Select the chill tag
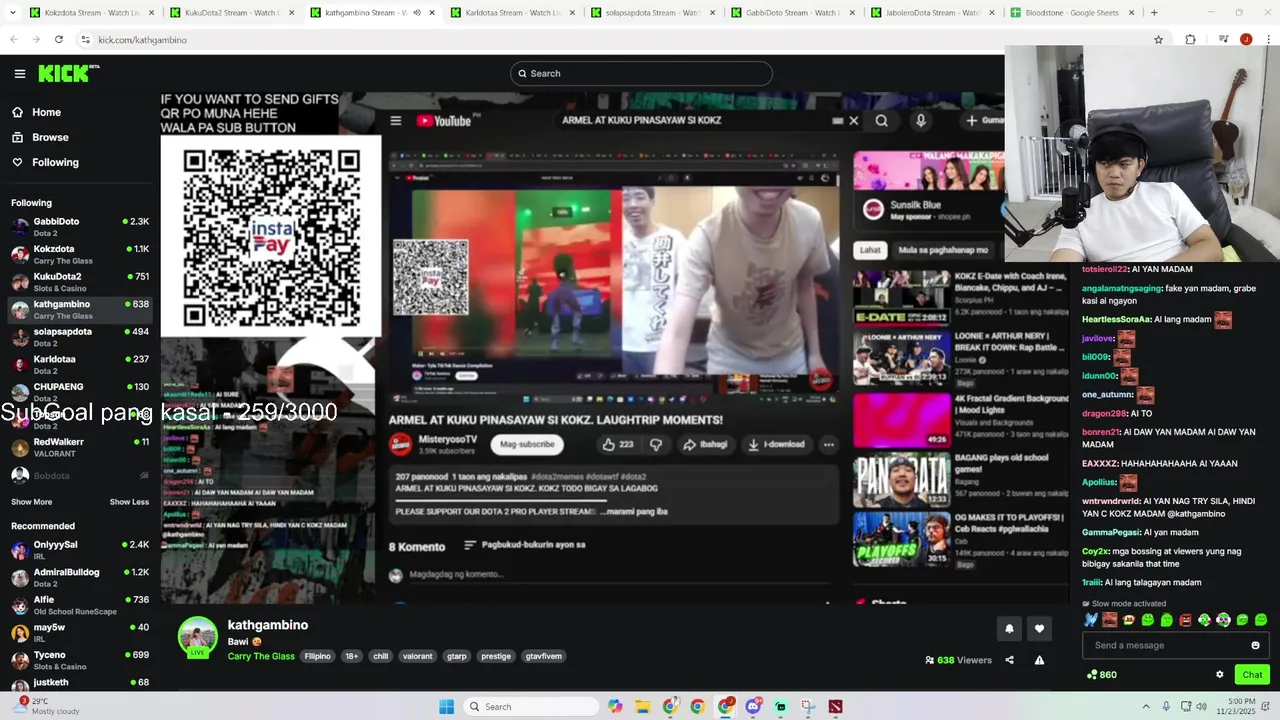 point(381,656)
